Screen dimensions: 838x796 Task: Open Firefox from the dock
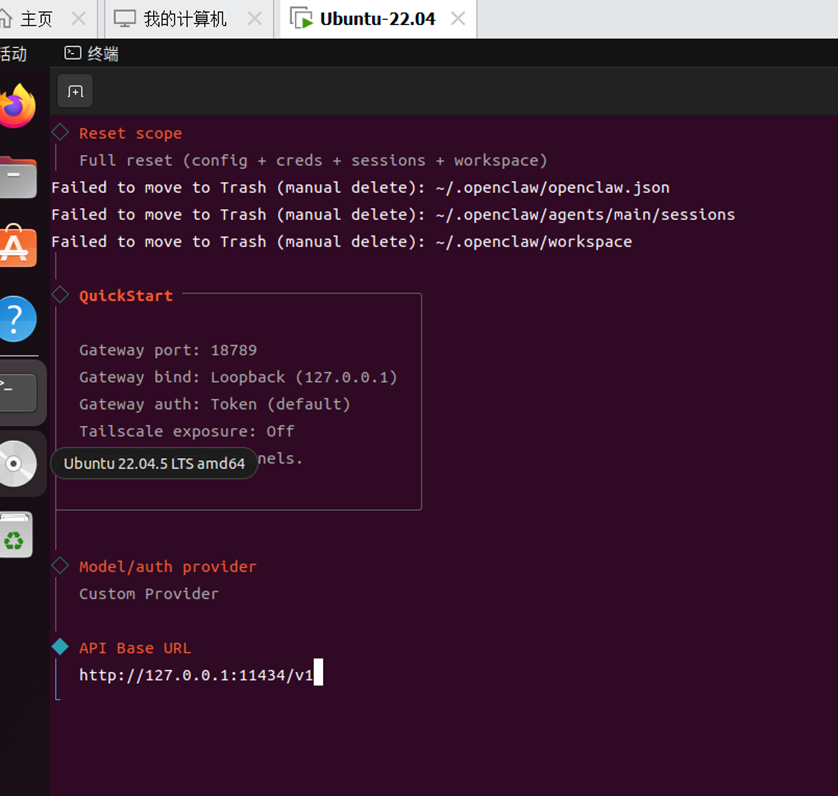tap(17, 106)
